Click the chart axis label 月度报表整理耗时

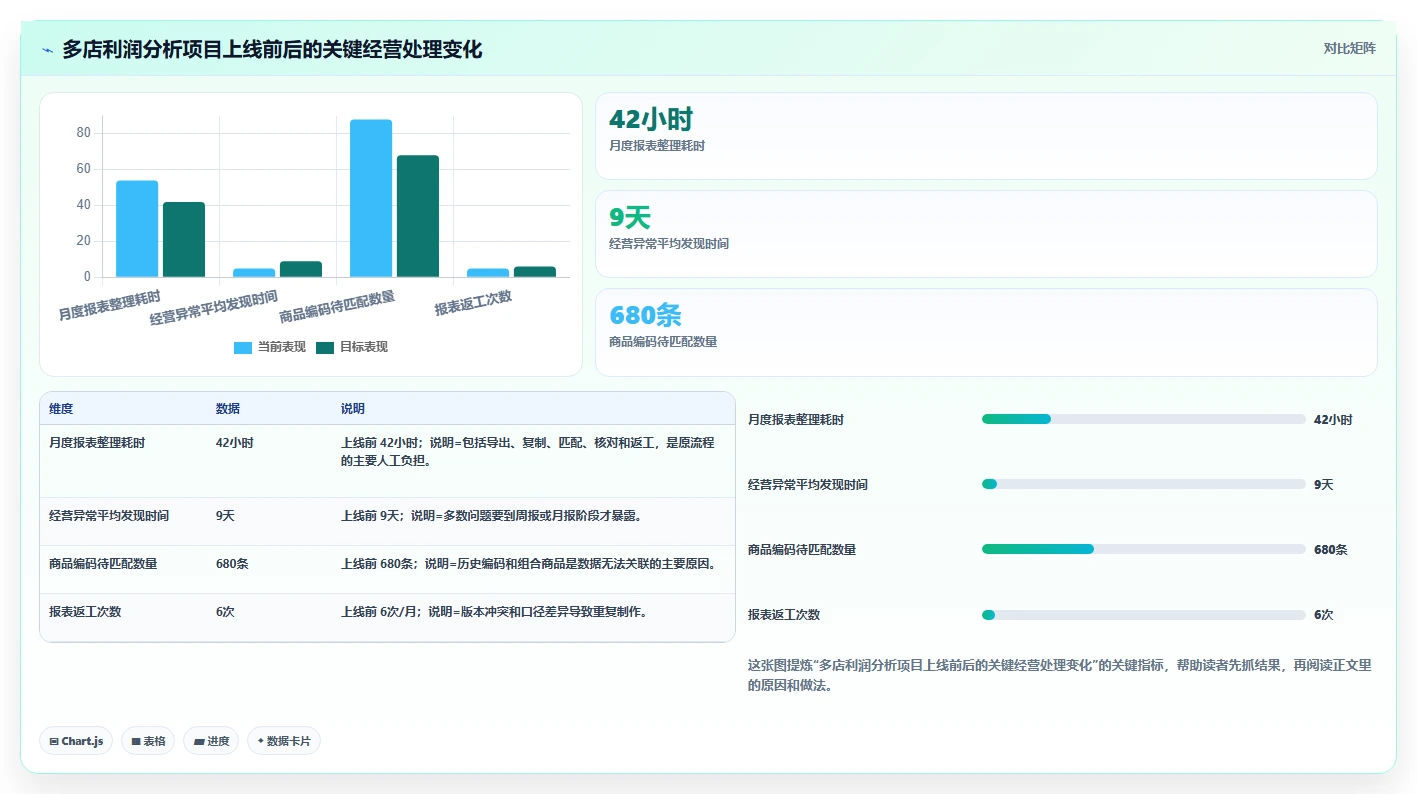[109, 305]
